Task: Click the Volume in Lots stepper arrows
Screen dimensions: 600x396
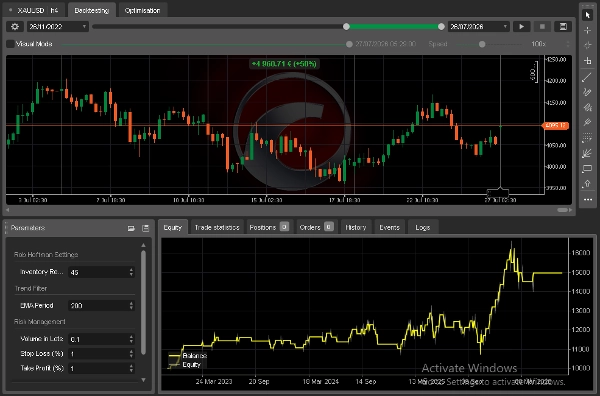Action: [131, 339]
